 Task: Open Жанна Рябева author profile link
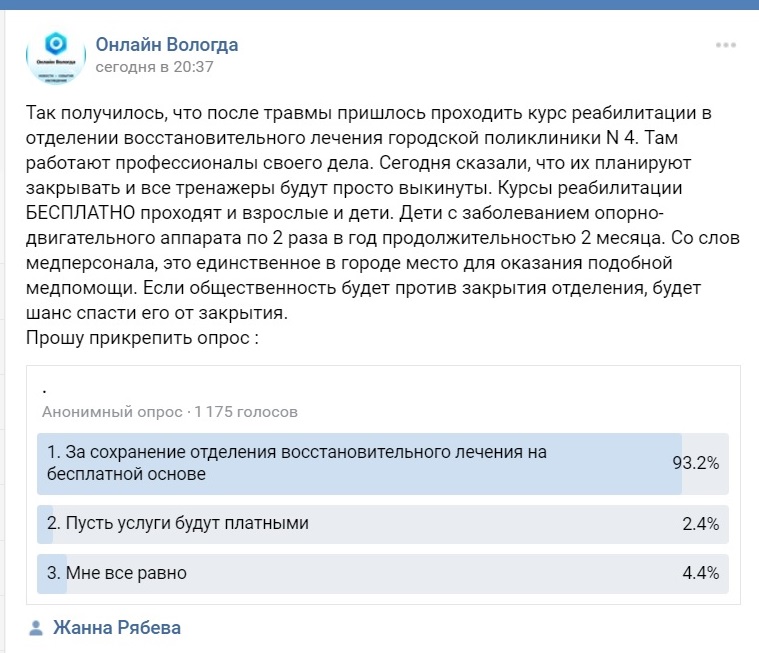pos(117,629)
